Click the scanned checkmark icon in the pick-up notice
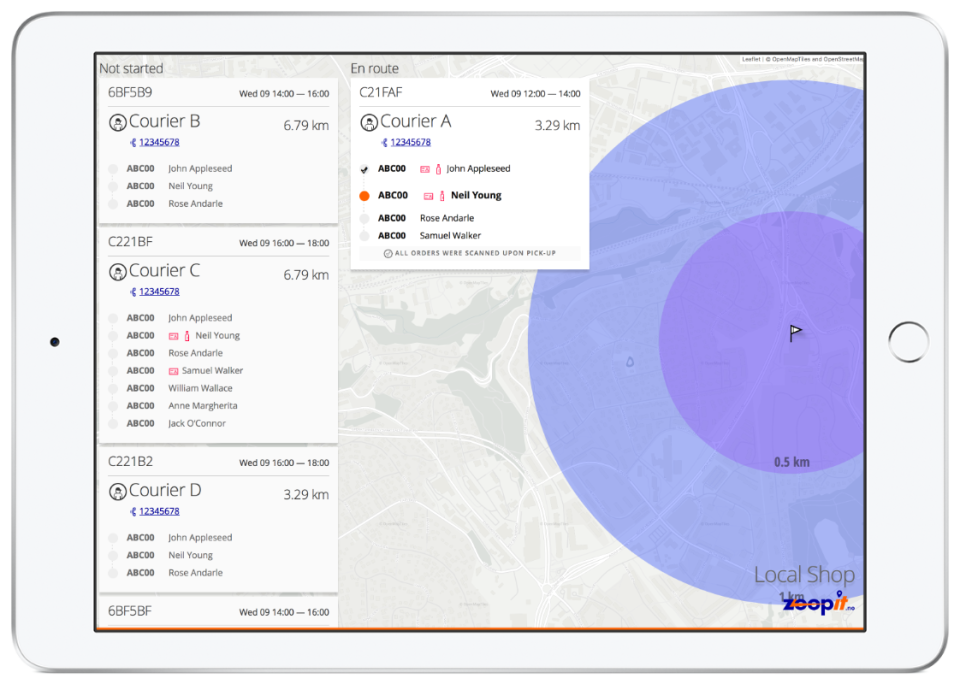960x684 pixels. (x=387, y=254)
